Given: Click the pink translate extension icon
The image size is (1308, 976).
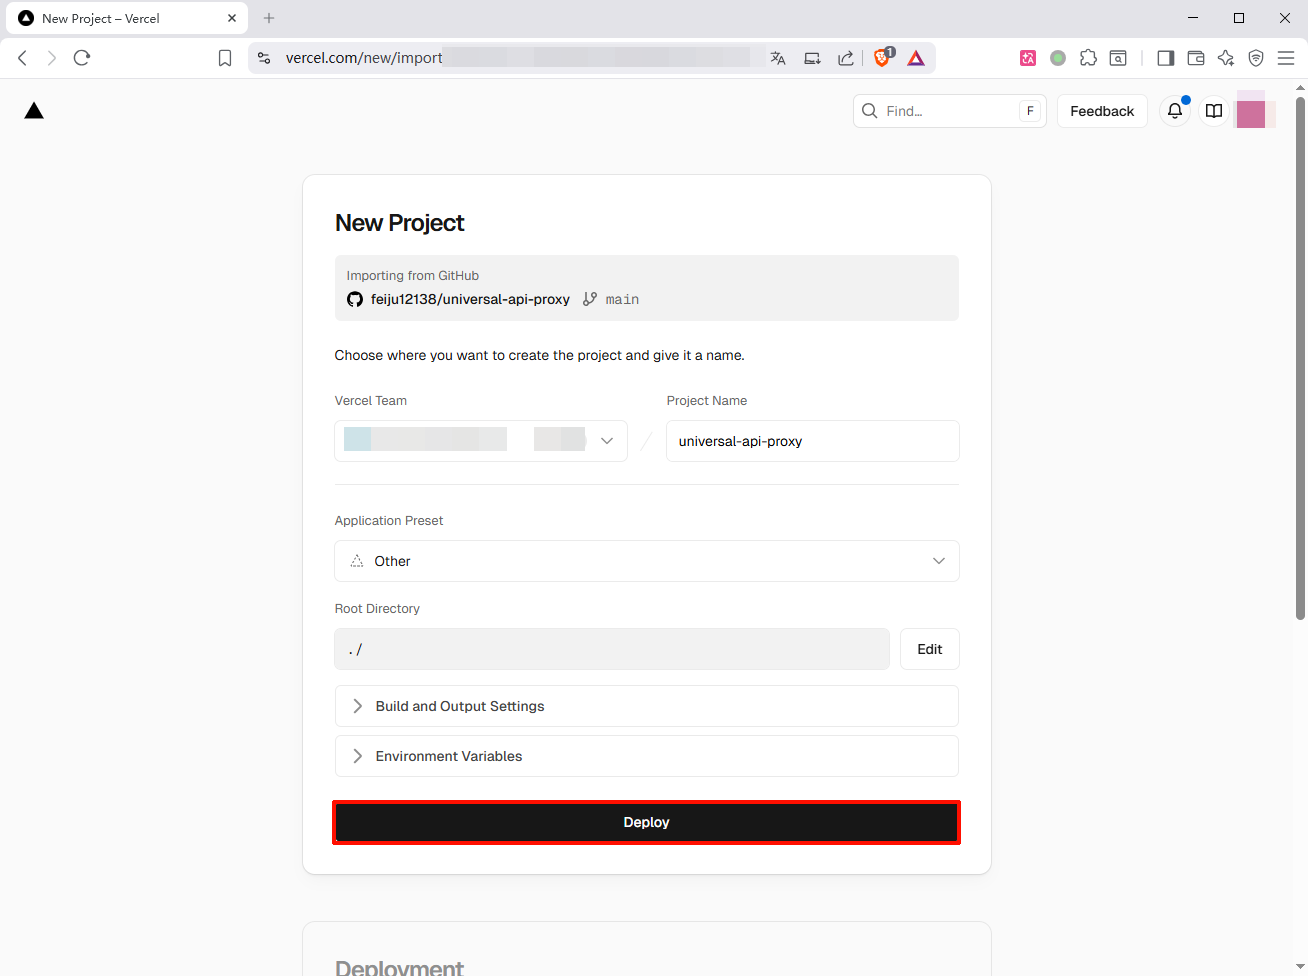Looking at the screenshot, I should click(1028, 58).
